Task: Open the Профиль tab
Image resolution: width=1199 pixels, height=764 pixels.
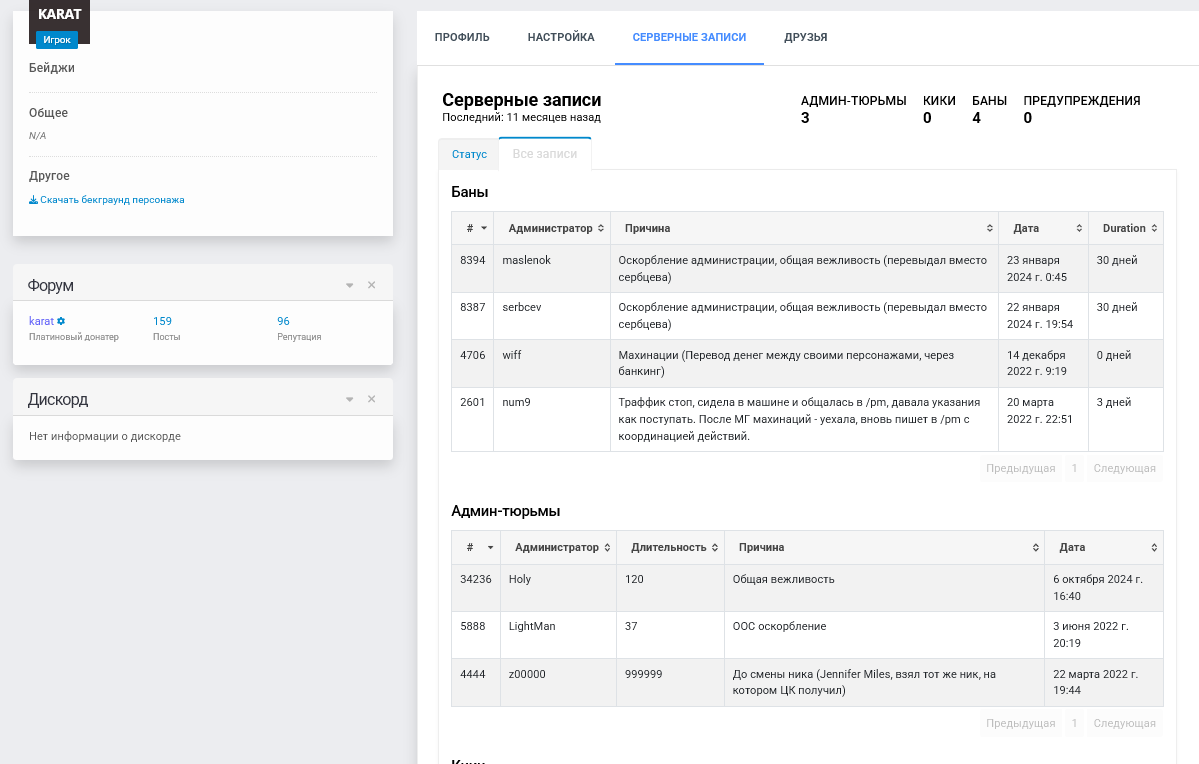Action: click(462, 37)
